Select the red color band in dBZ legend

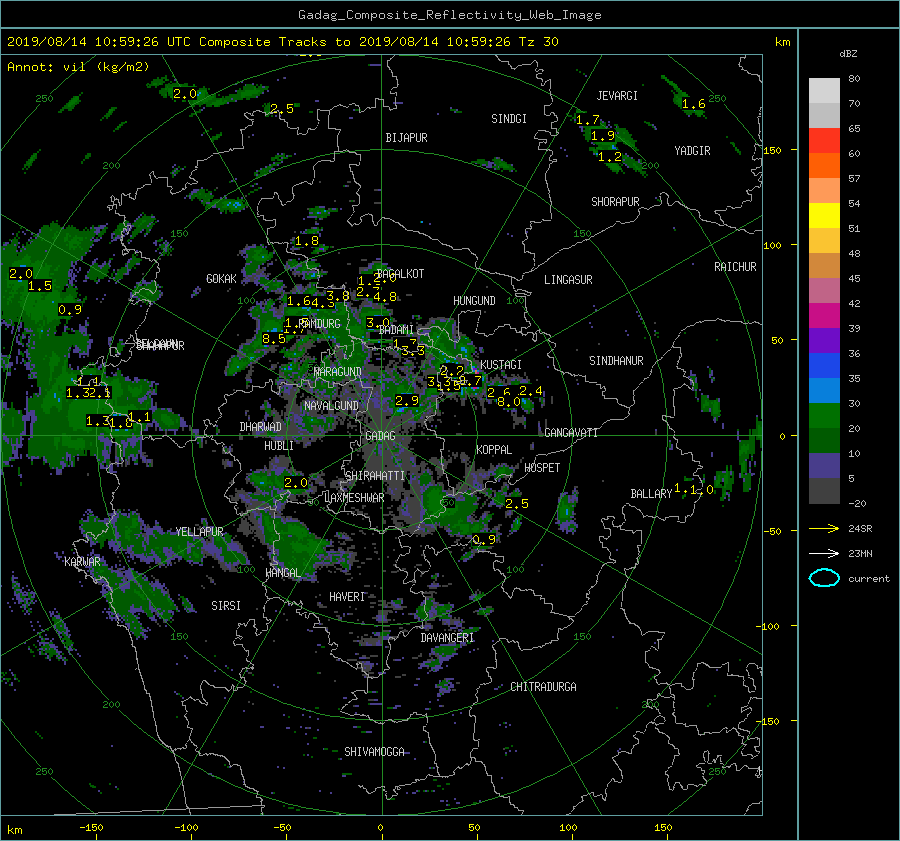tap(824, 140)
